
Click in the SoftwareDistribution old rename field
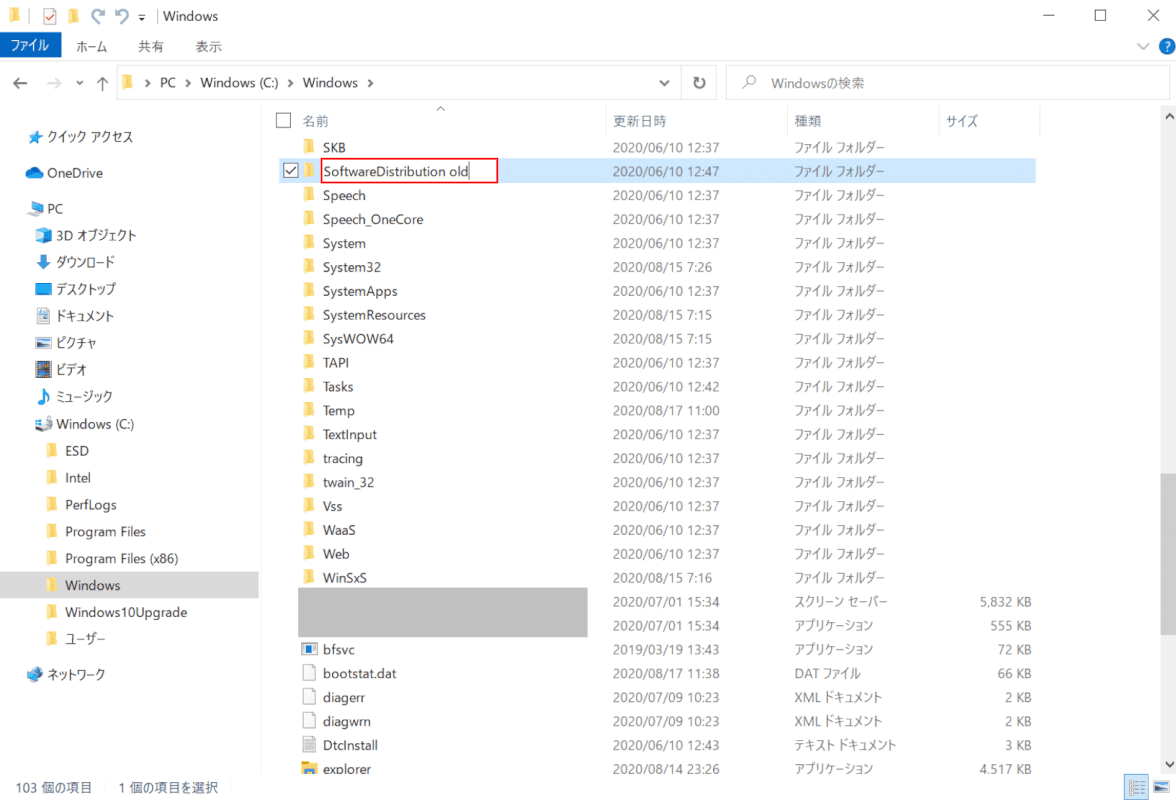pos(410,171)
